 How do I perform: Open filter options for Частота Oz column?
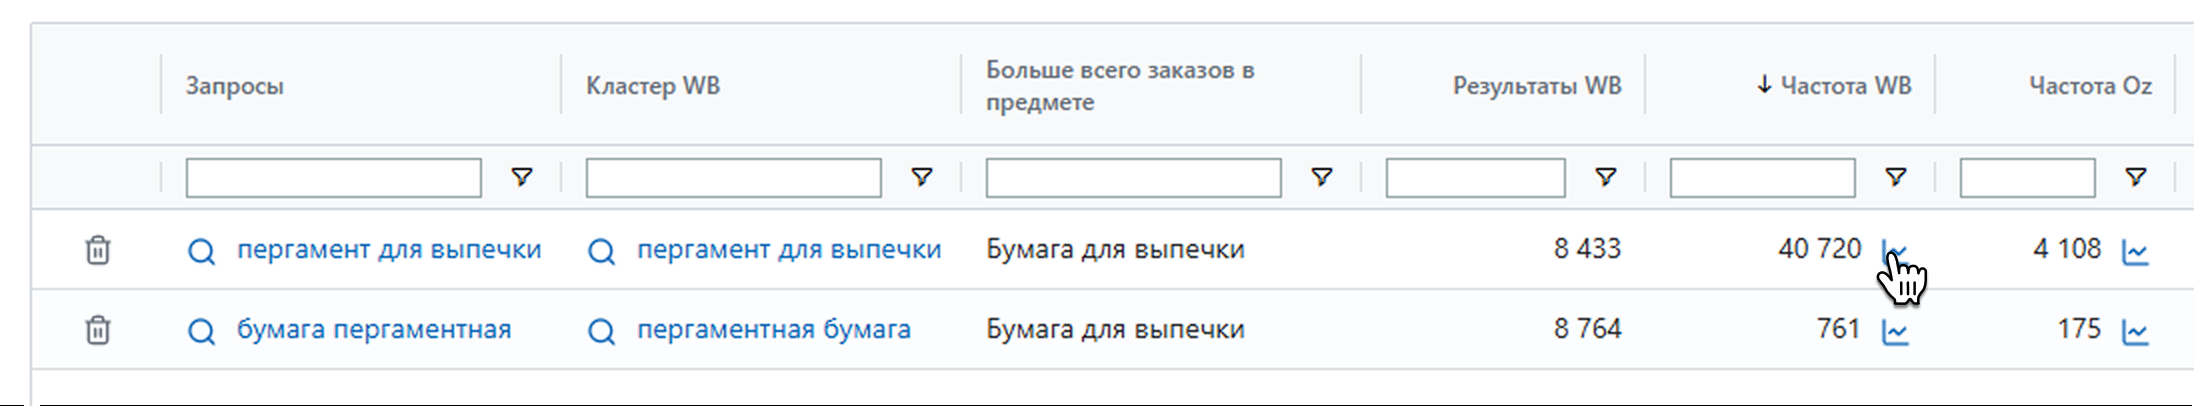[x=2135, y=177]
